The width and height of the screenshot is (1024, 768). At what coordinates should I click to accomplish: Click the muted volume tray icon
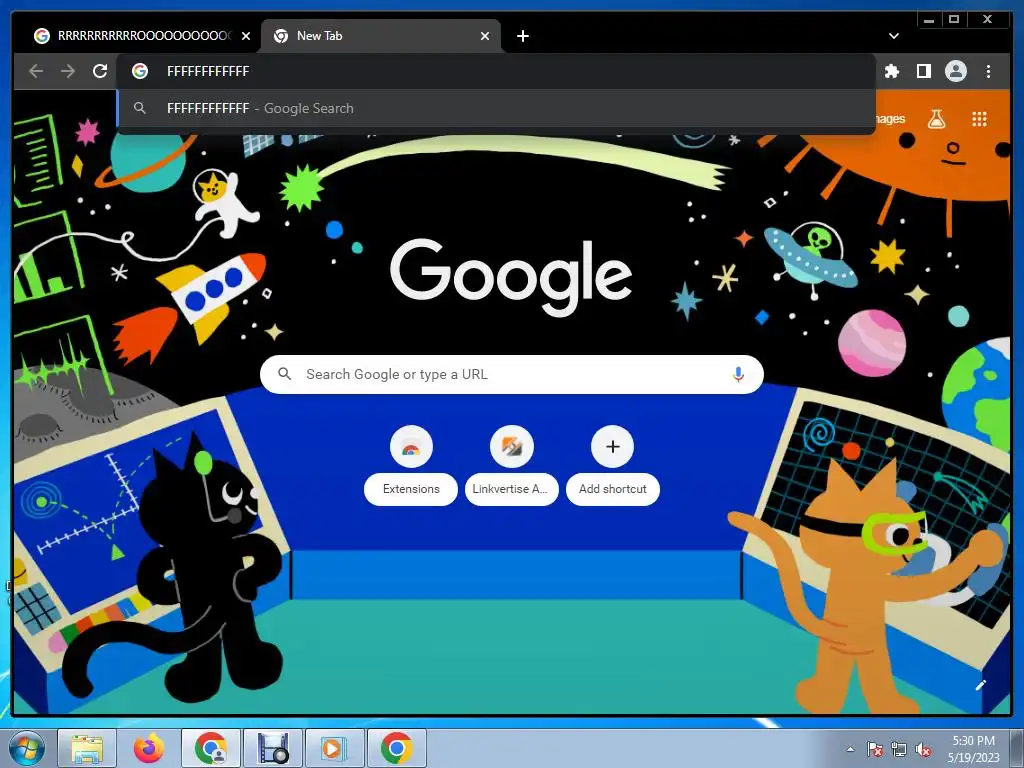click(x=923, y=749)
